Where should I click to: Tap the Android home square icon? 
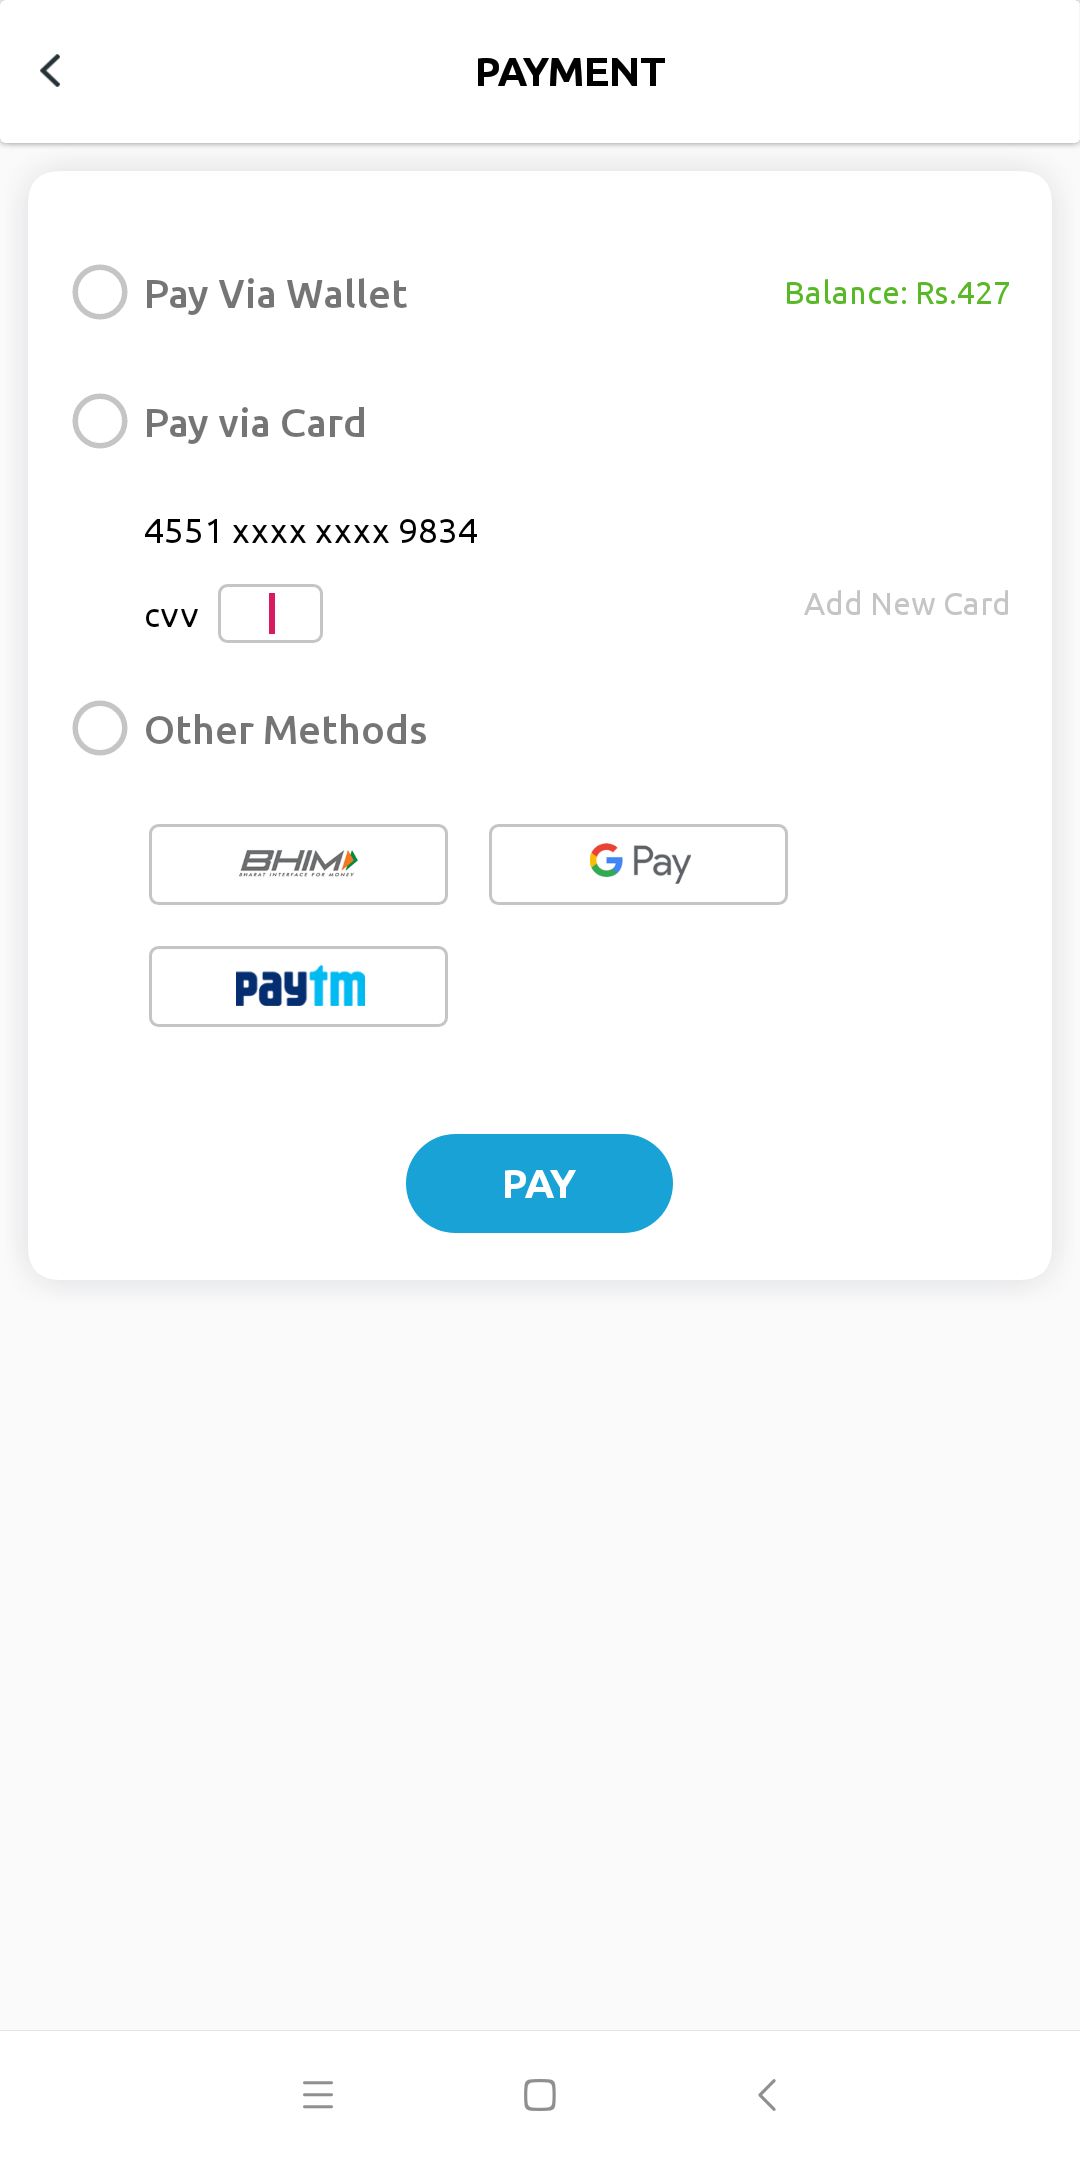[x=540, y=2094]
